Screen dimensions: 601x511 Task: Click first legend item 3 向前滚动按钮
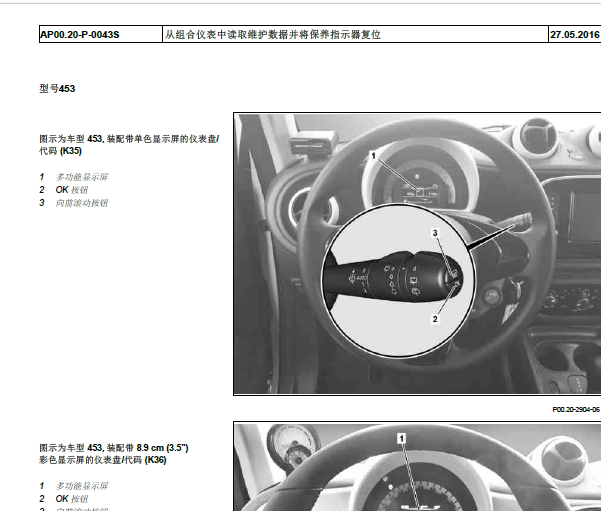(x=74, y=203)
